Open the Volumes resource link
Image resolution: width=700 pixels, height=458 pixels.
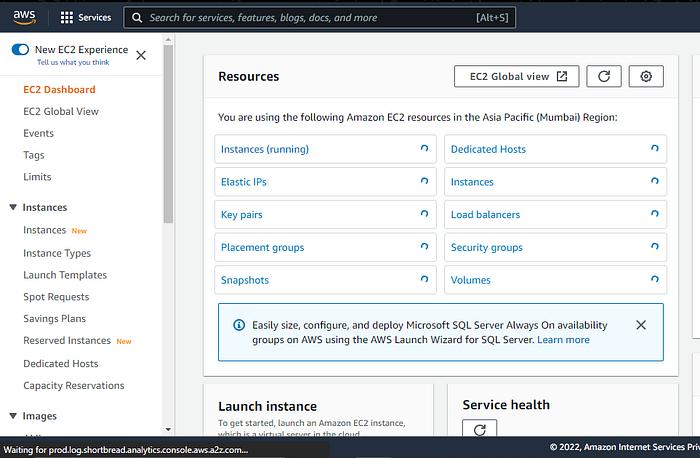point(471,280)
